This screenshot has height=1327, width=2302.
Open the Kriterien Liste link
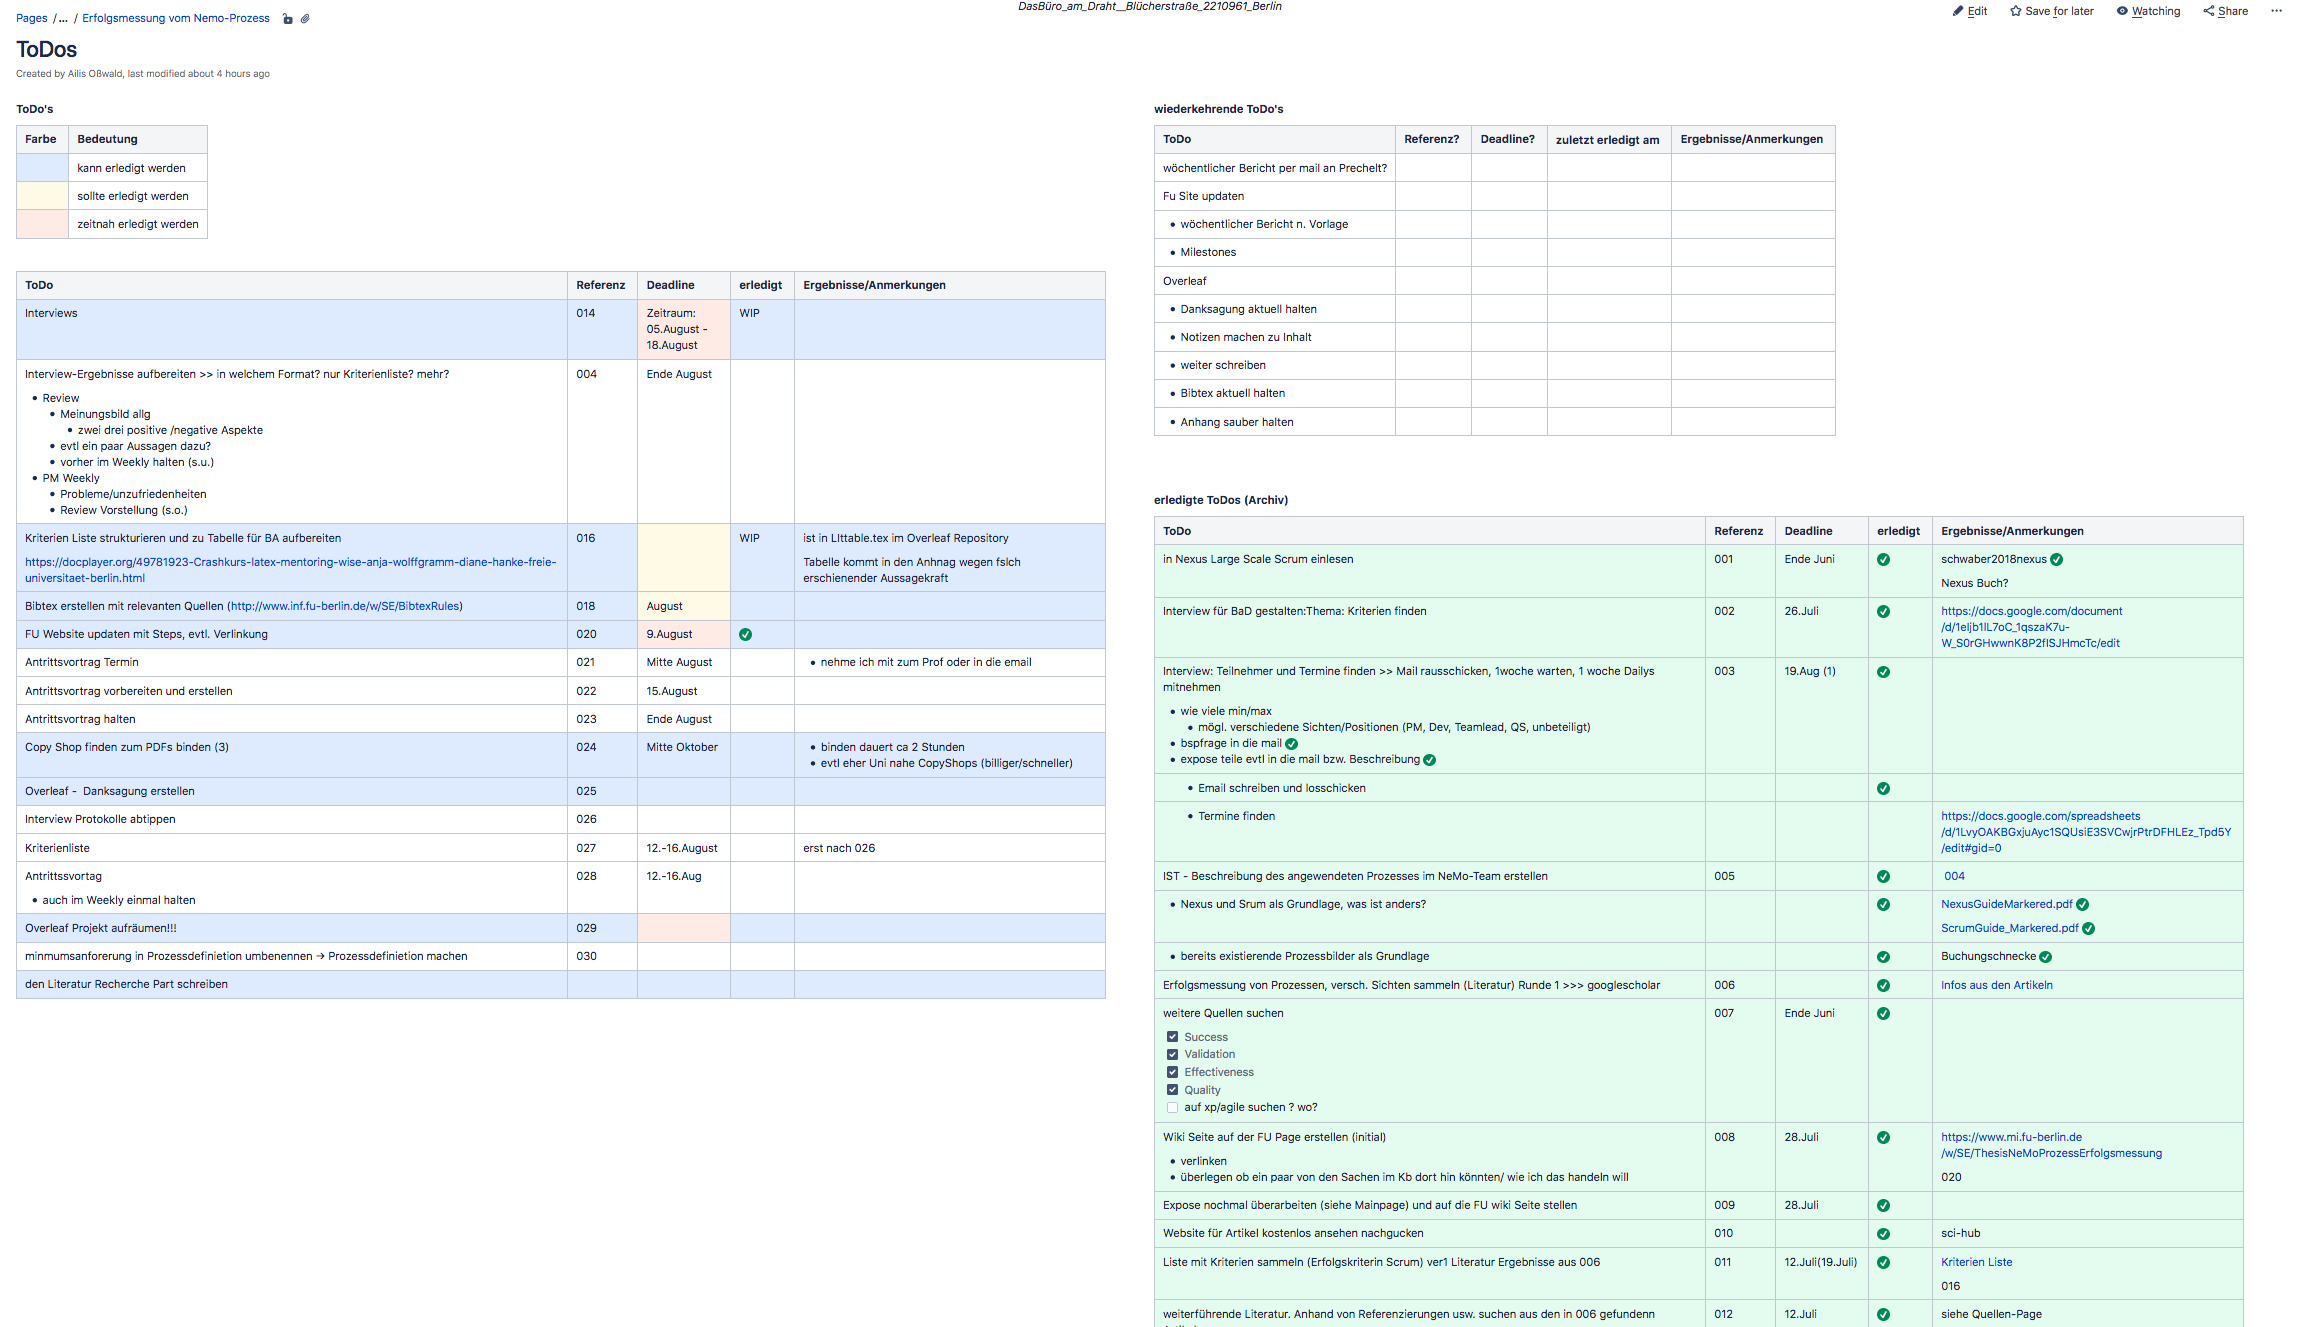[1976, 1262]
